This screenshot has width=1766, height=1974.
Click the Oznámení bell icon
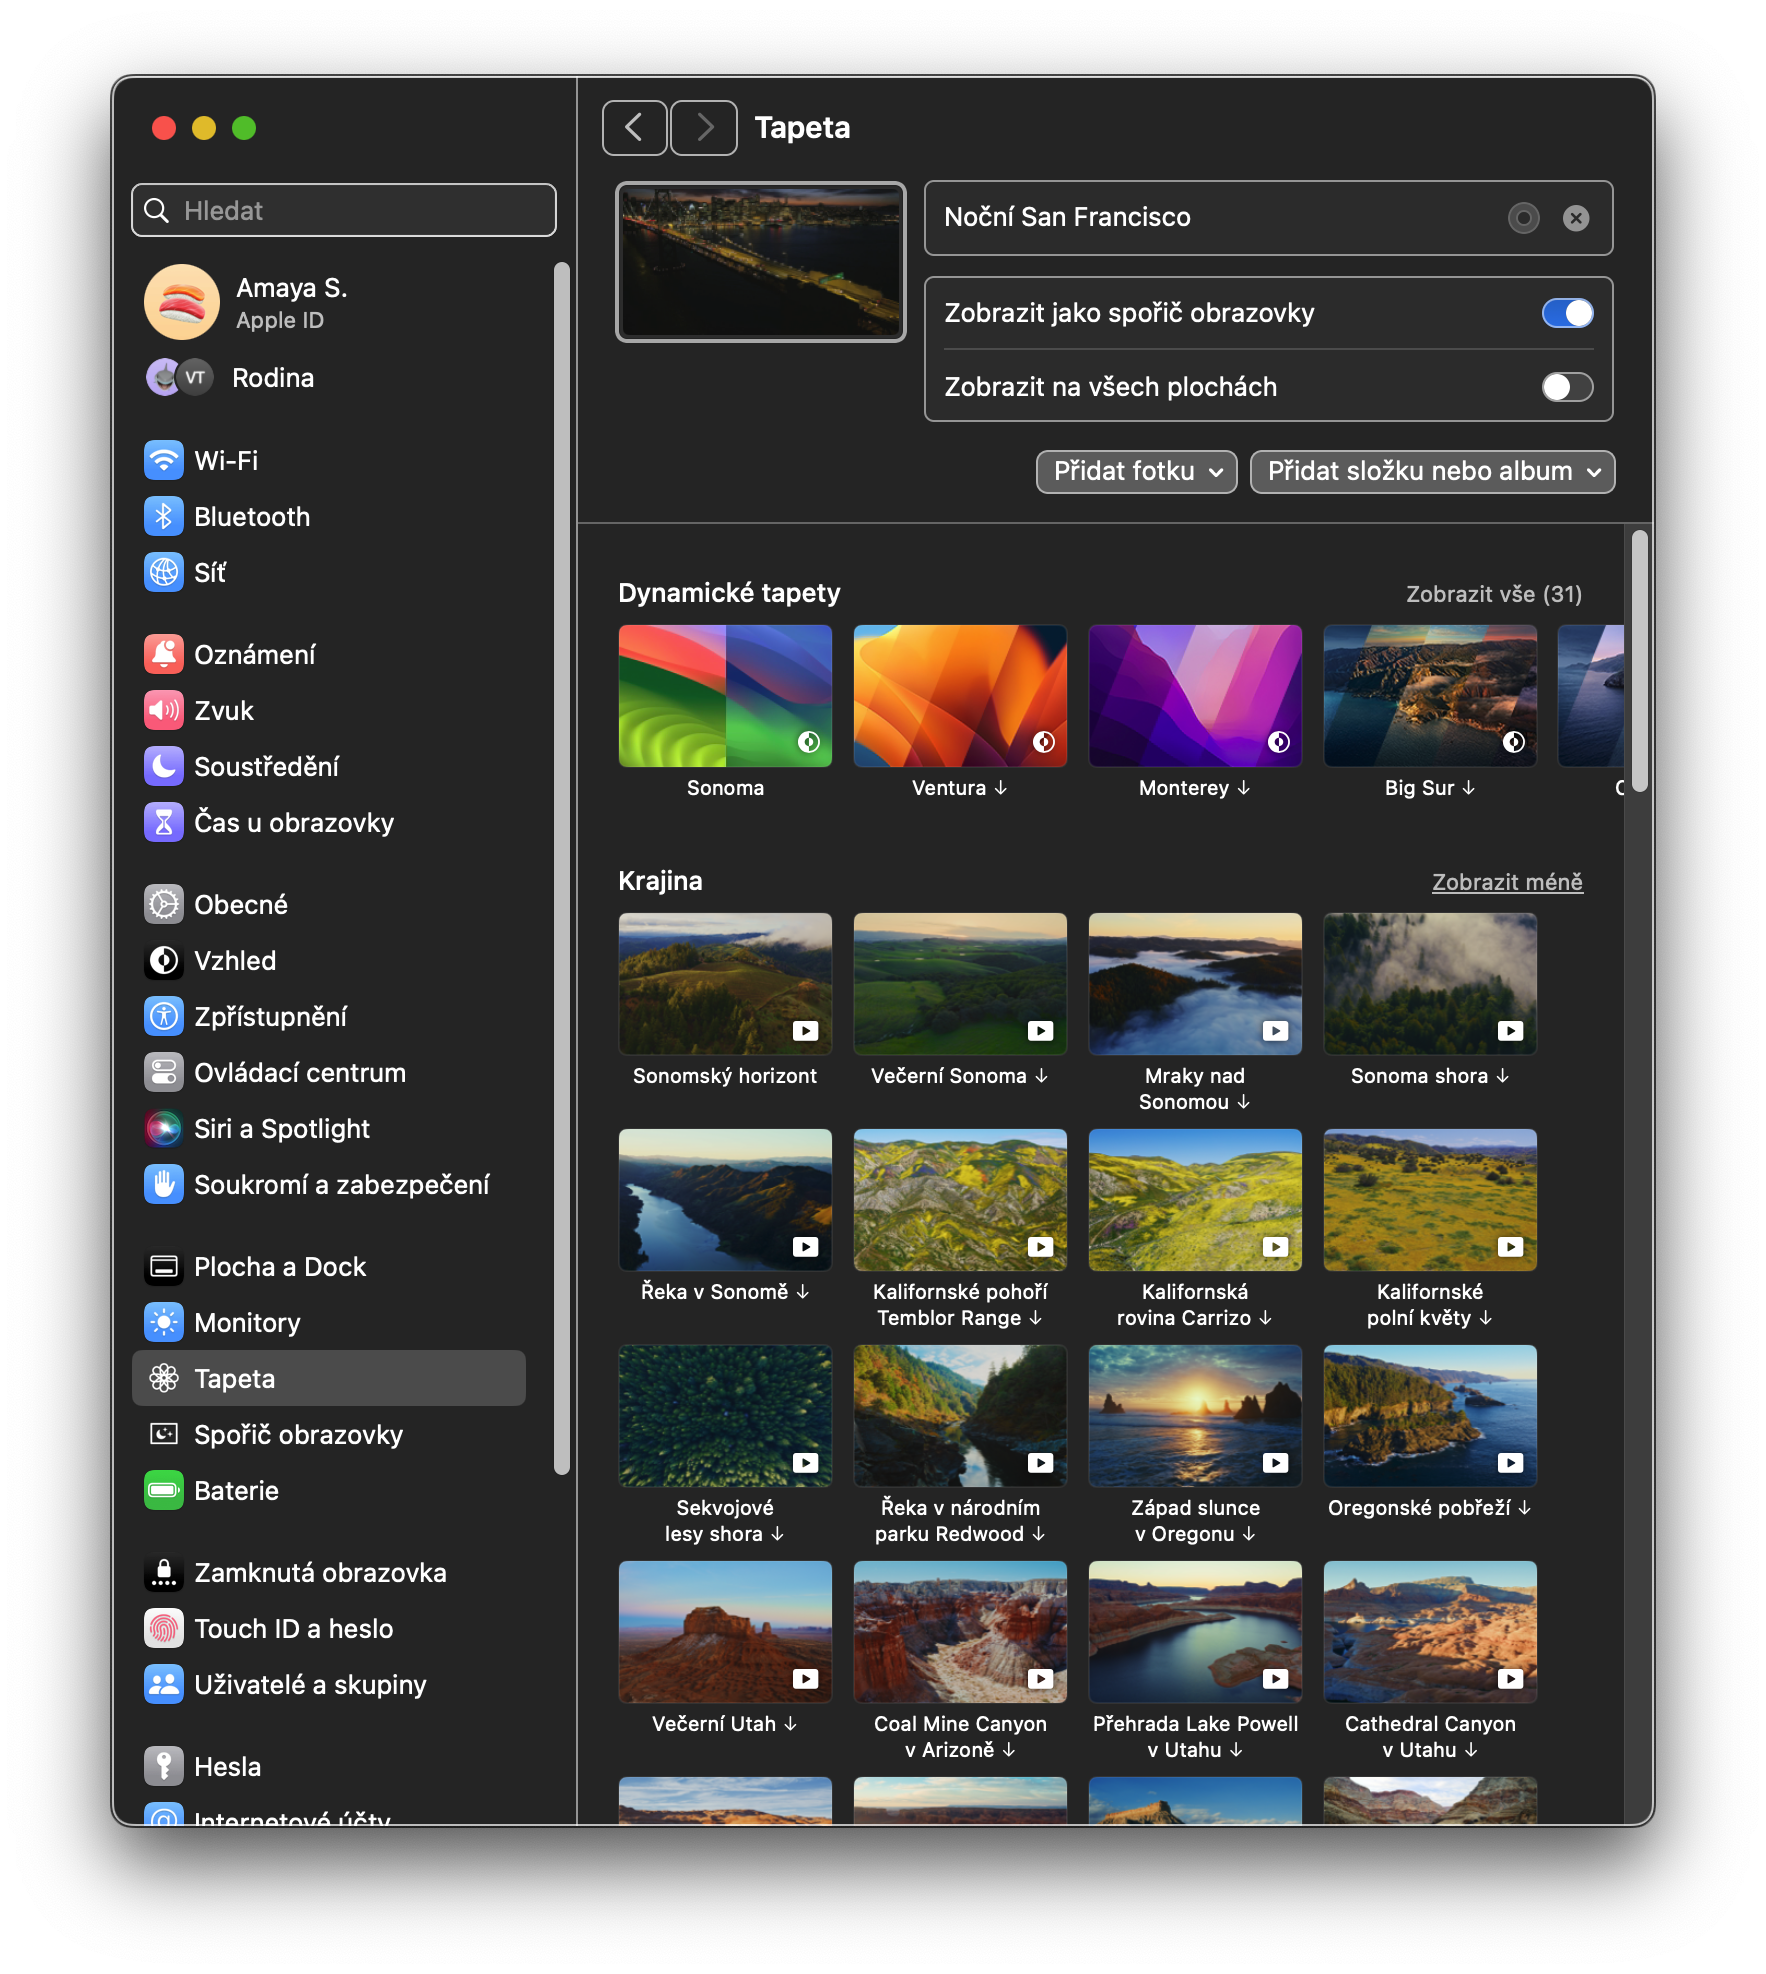coord(164,654)
